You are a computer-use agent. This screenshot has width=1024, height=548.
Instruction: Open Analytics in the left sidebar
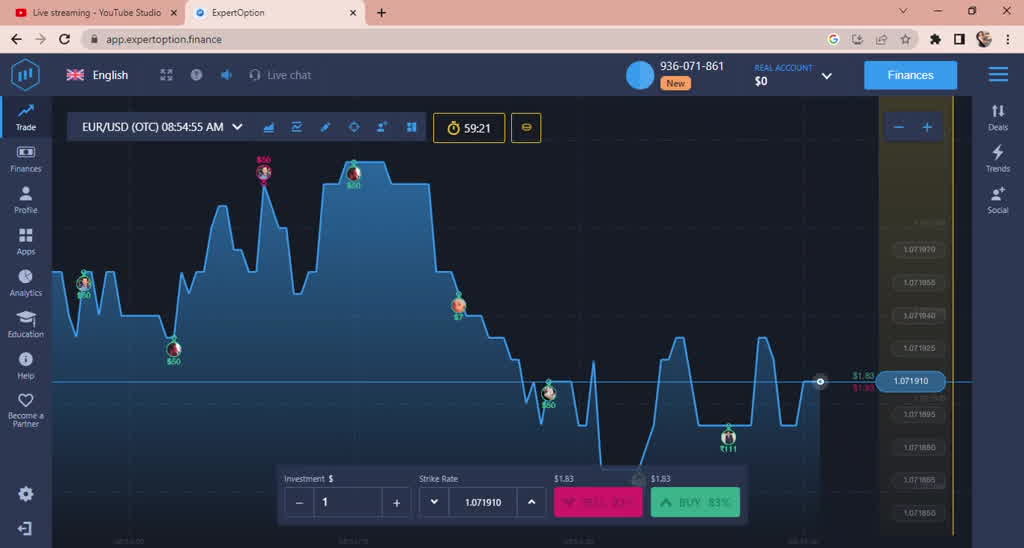[26, 282]
